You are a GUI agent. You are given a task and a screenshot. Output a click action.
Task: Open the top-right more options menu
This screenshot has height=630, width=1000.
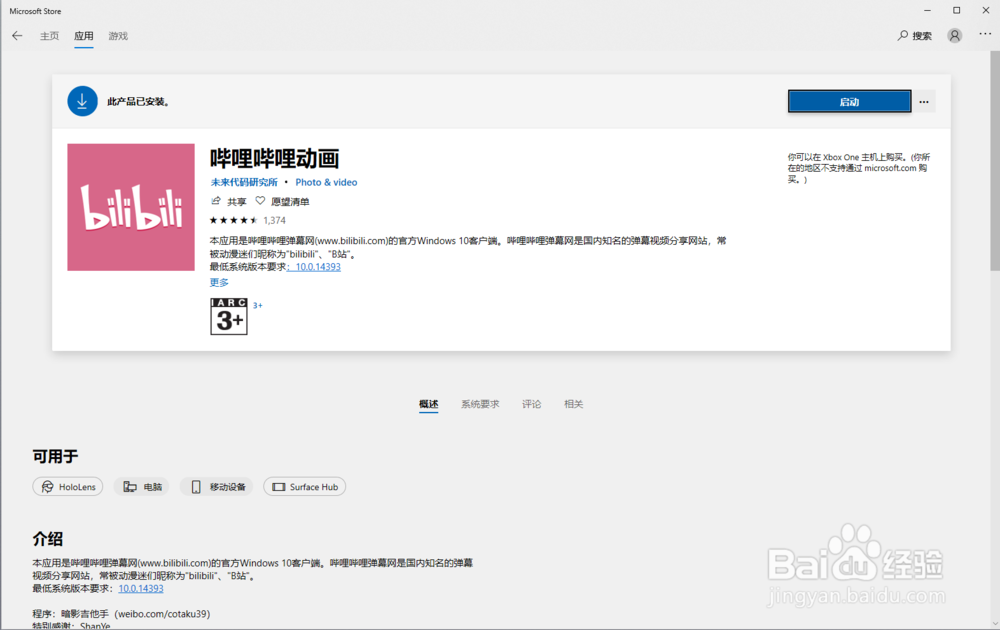pyautogui.click(x=985, y=34)
